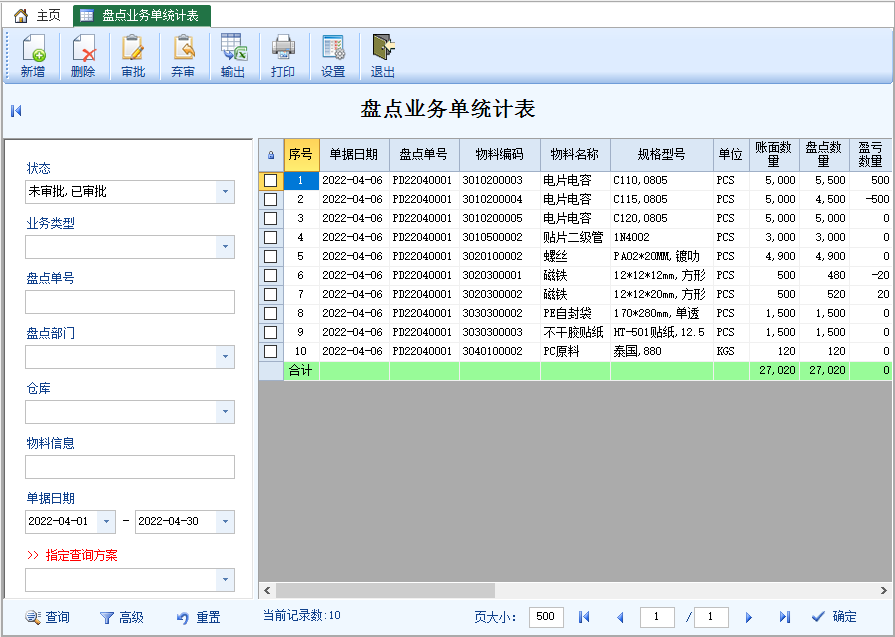
Task: Click the home icon on 主页 tab
Action: coord(21,15)
